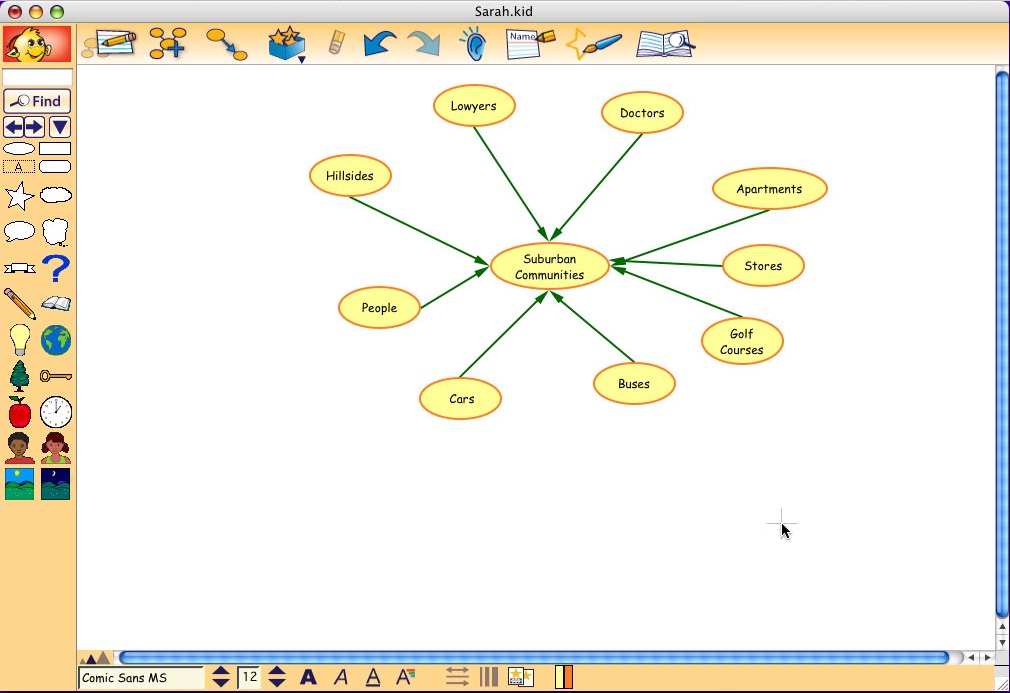Select the open book symbol
This screenshot has width=1010, height=693.
[56, 303]
